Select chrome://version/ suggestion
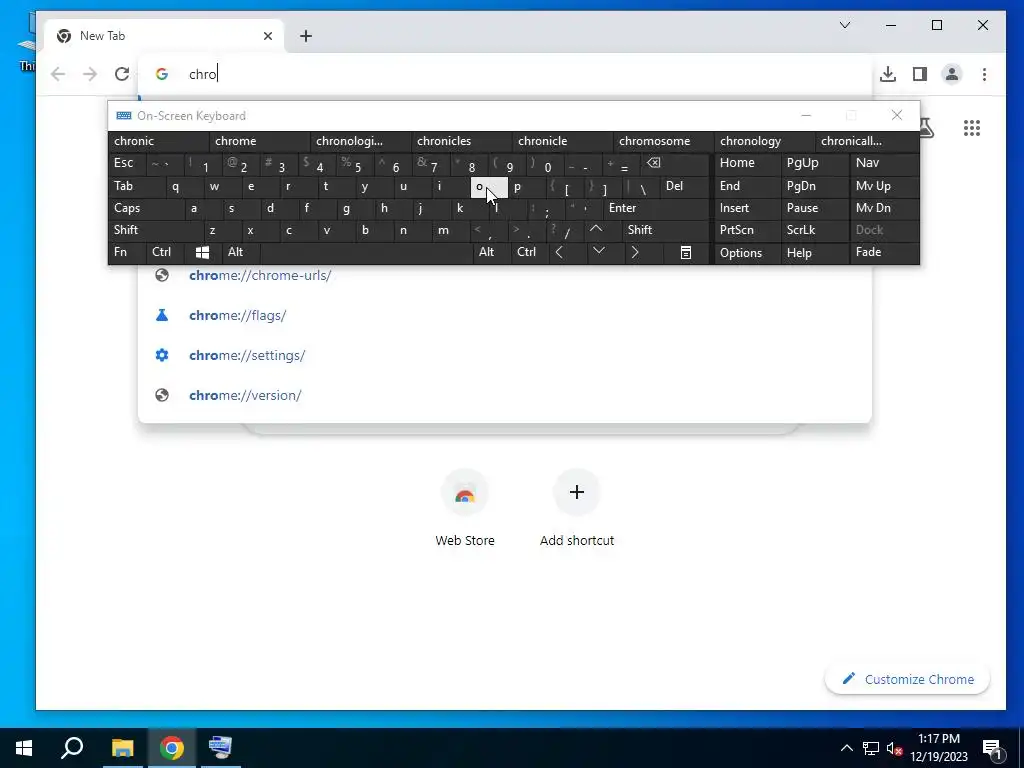The image size is (1024, 768). 504,395
